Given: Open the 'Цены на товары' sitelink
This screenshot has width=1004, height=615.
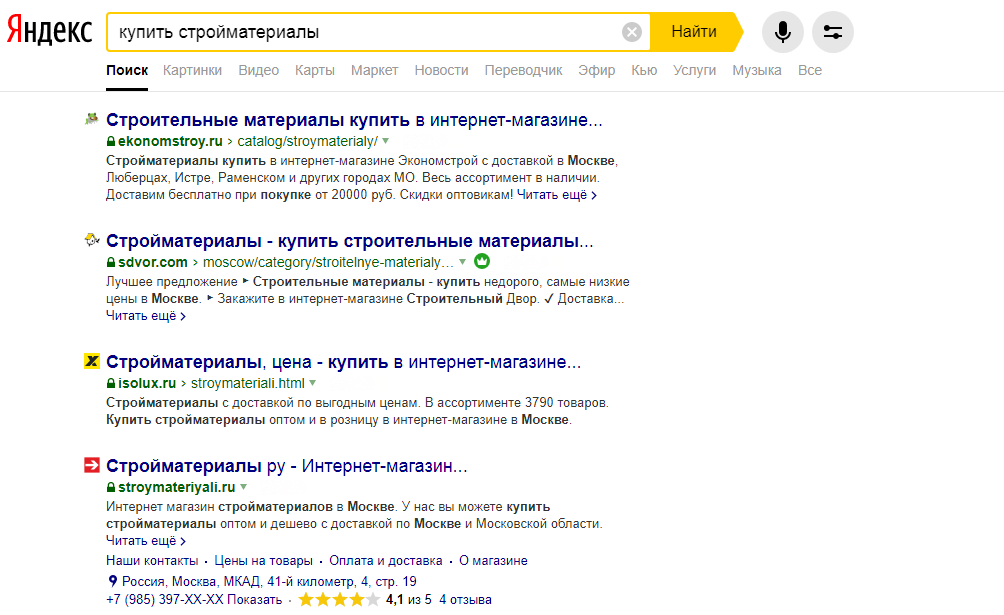Looking at the screenshot, I should [263, 561].
